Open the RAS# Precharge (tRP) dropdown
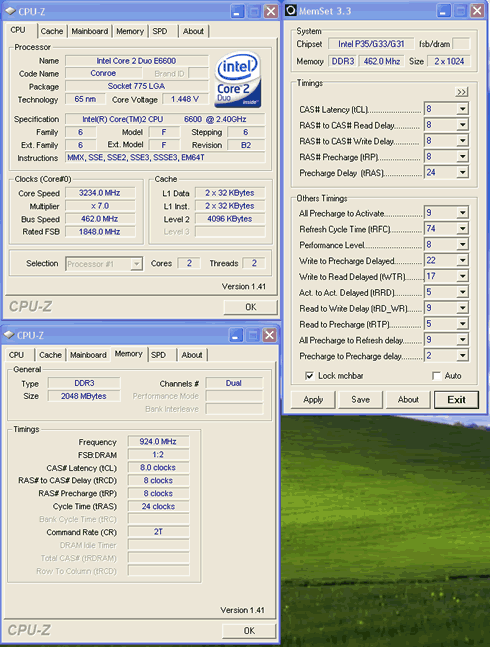490x647 pixels. (x=462, y=157)
